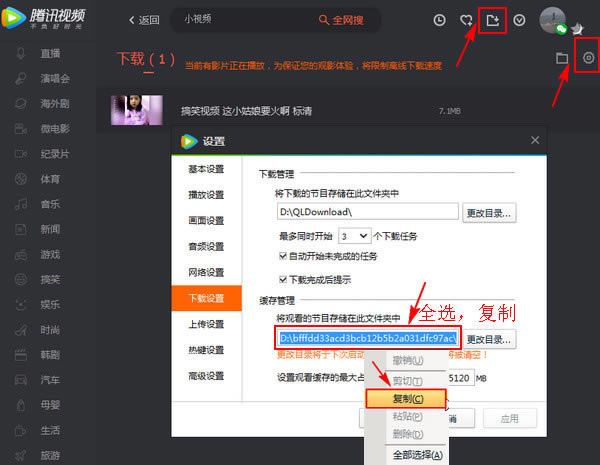600x465 pixels.
Task: Click 更改目录 button for download folder
Action: pyautogui.click(x=489, y=213)
